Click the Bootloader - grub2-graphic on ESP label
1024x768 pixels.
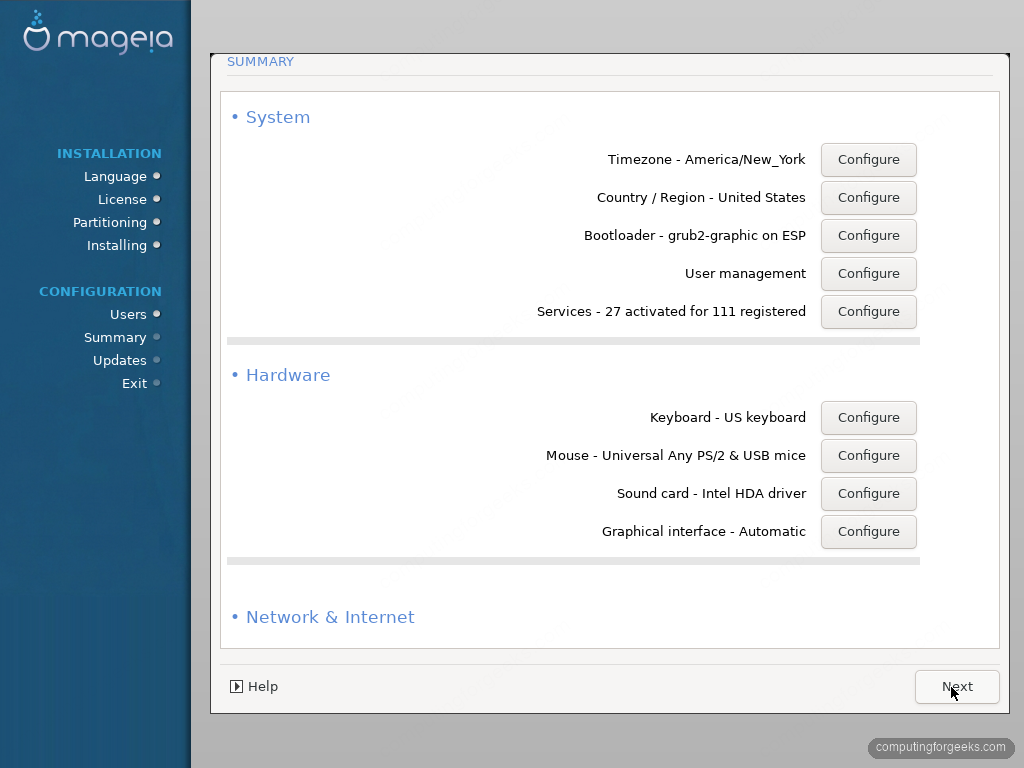click(x=695, y=236)
